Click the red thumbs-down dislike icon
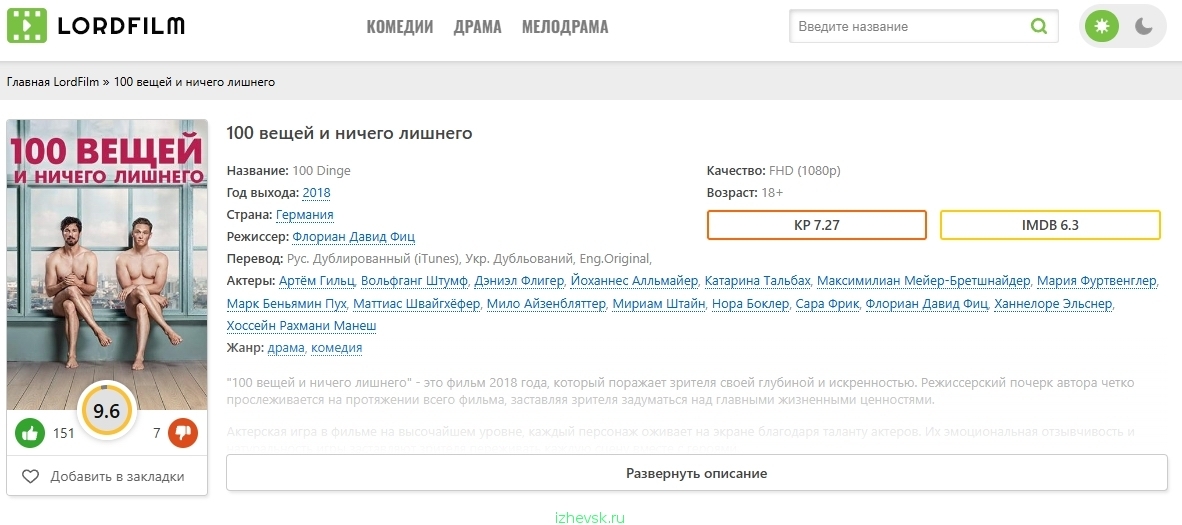The width and height of the screenshot is (1182, 525). pyautogui.click(x=182, y=433)
